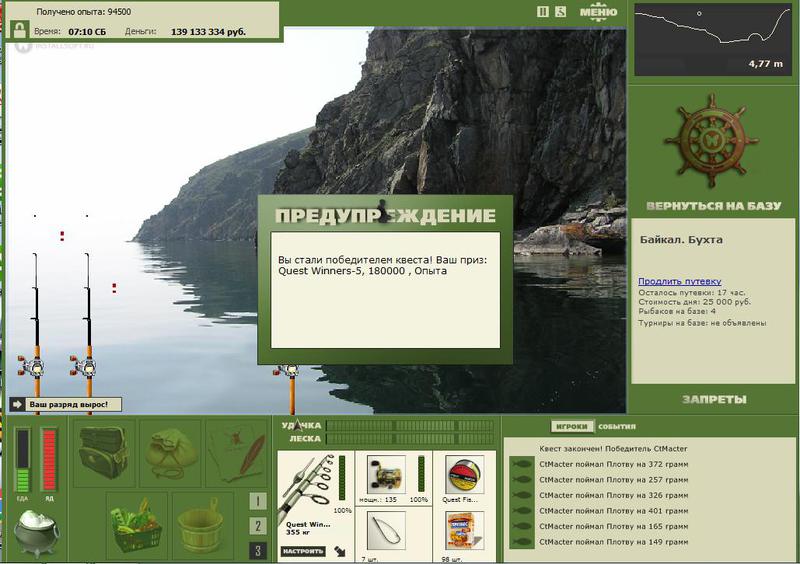This screenshot has height=564, width=800.
Task: Select the reel with мощн.: 135
Action: pyautogui.click(x=386, y=474)
